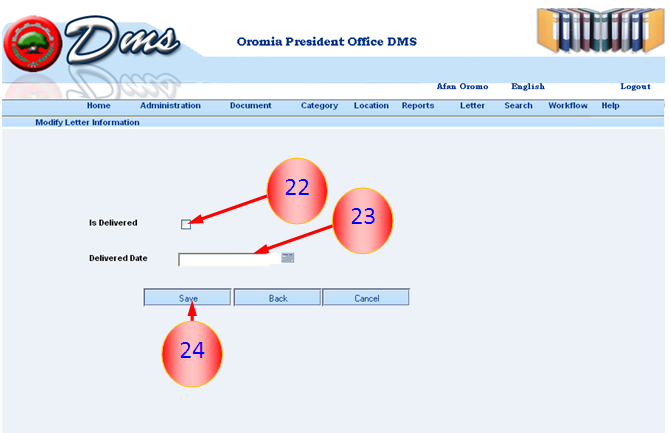669x433 pixels.
Task: Open the Administration menu
Action: click(170, 105)
